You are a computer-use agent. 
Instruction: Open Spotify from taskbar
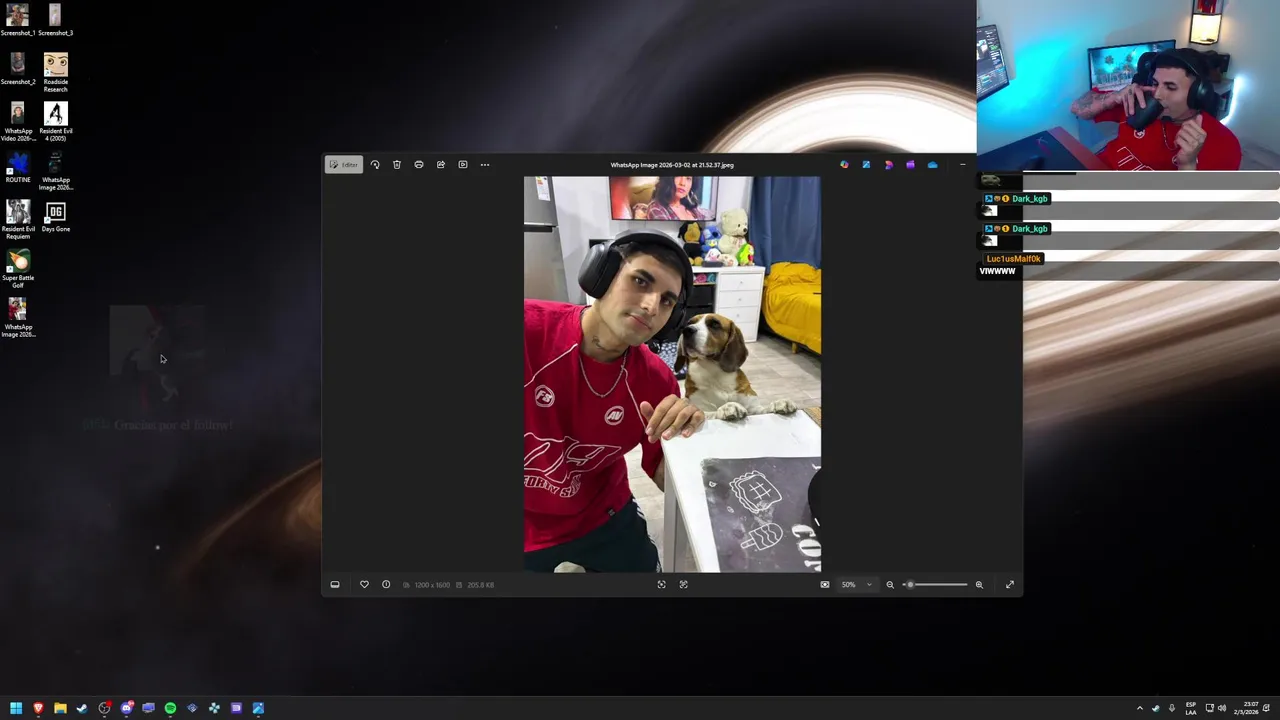coord(170,708)
